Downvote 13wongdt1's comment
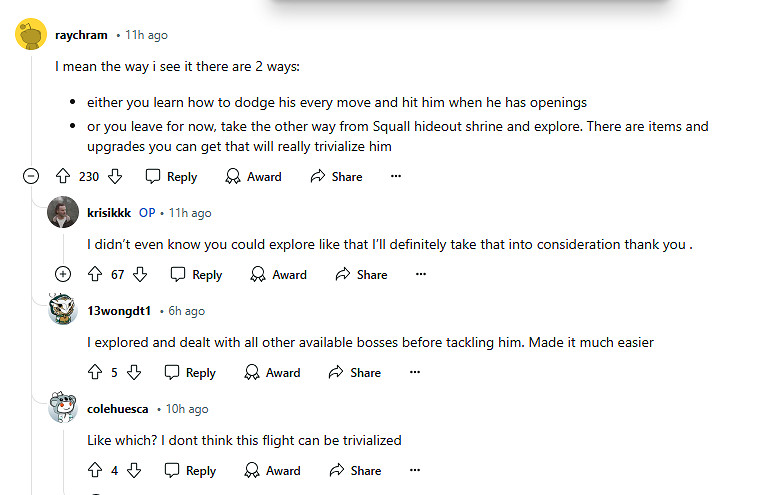The width and height of the screenshot is (764, 495). click(x=134, y=372)
